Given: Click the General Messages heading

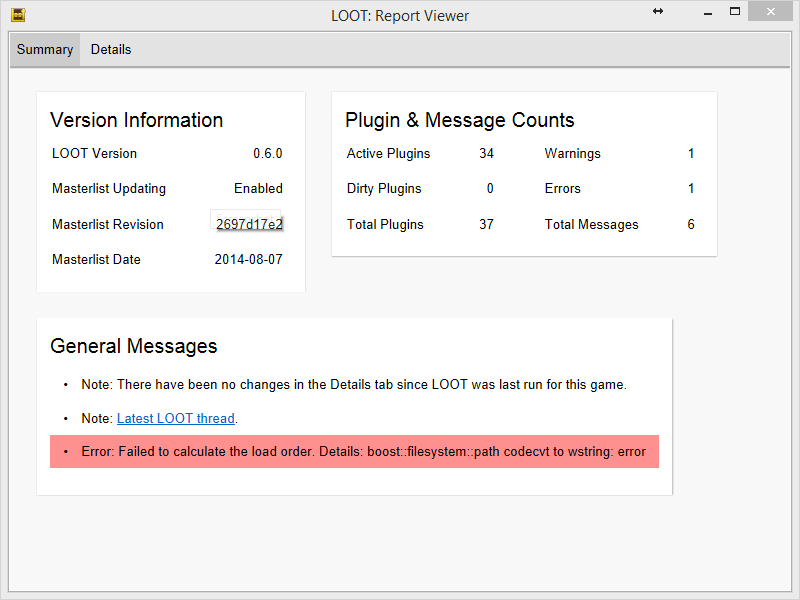Looking at the screenshot, I should tap(133, 346).
